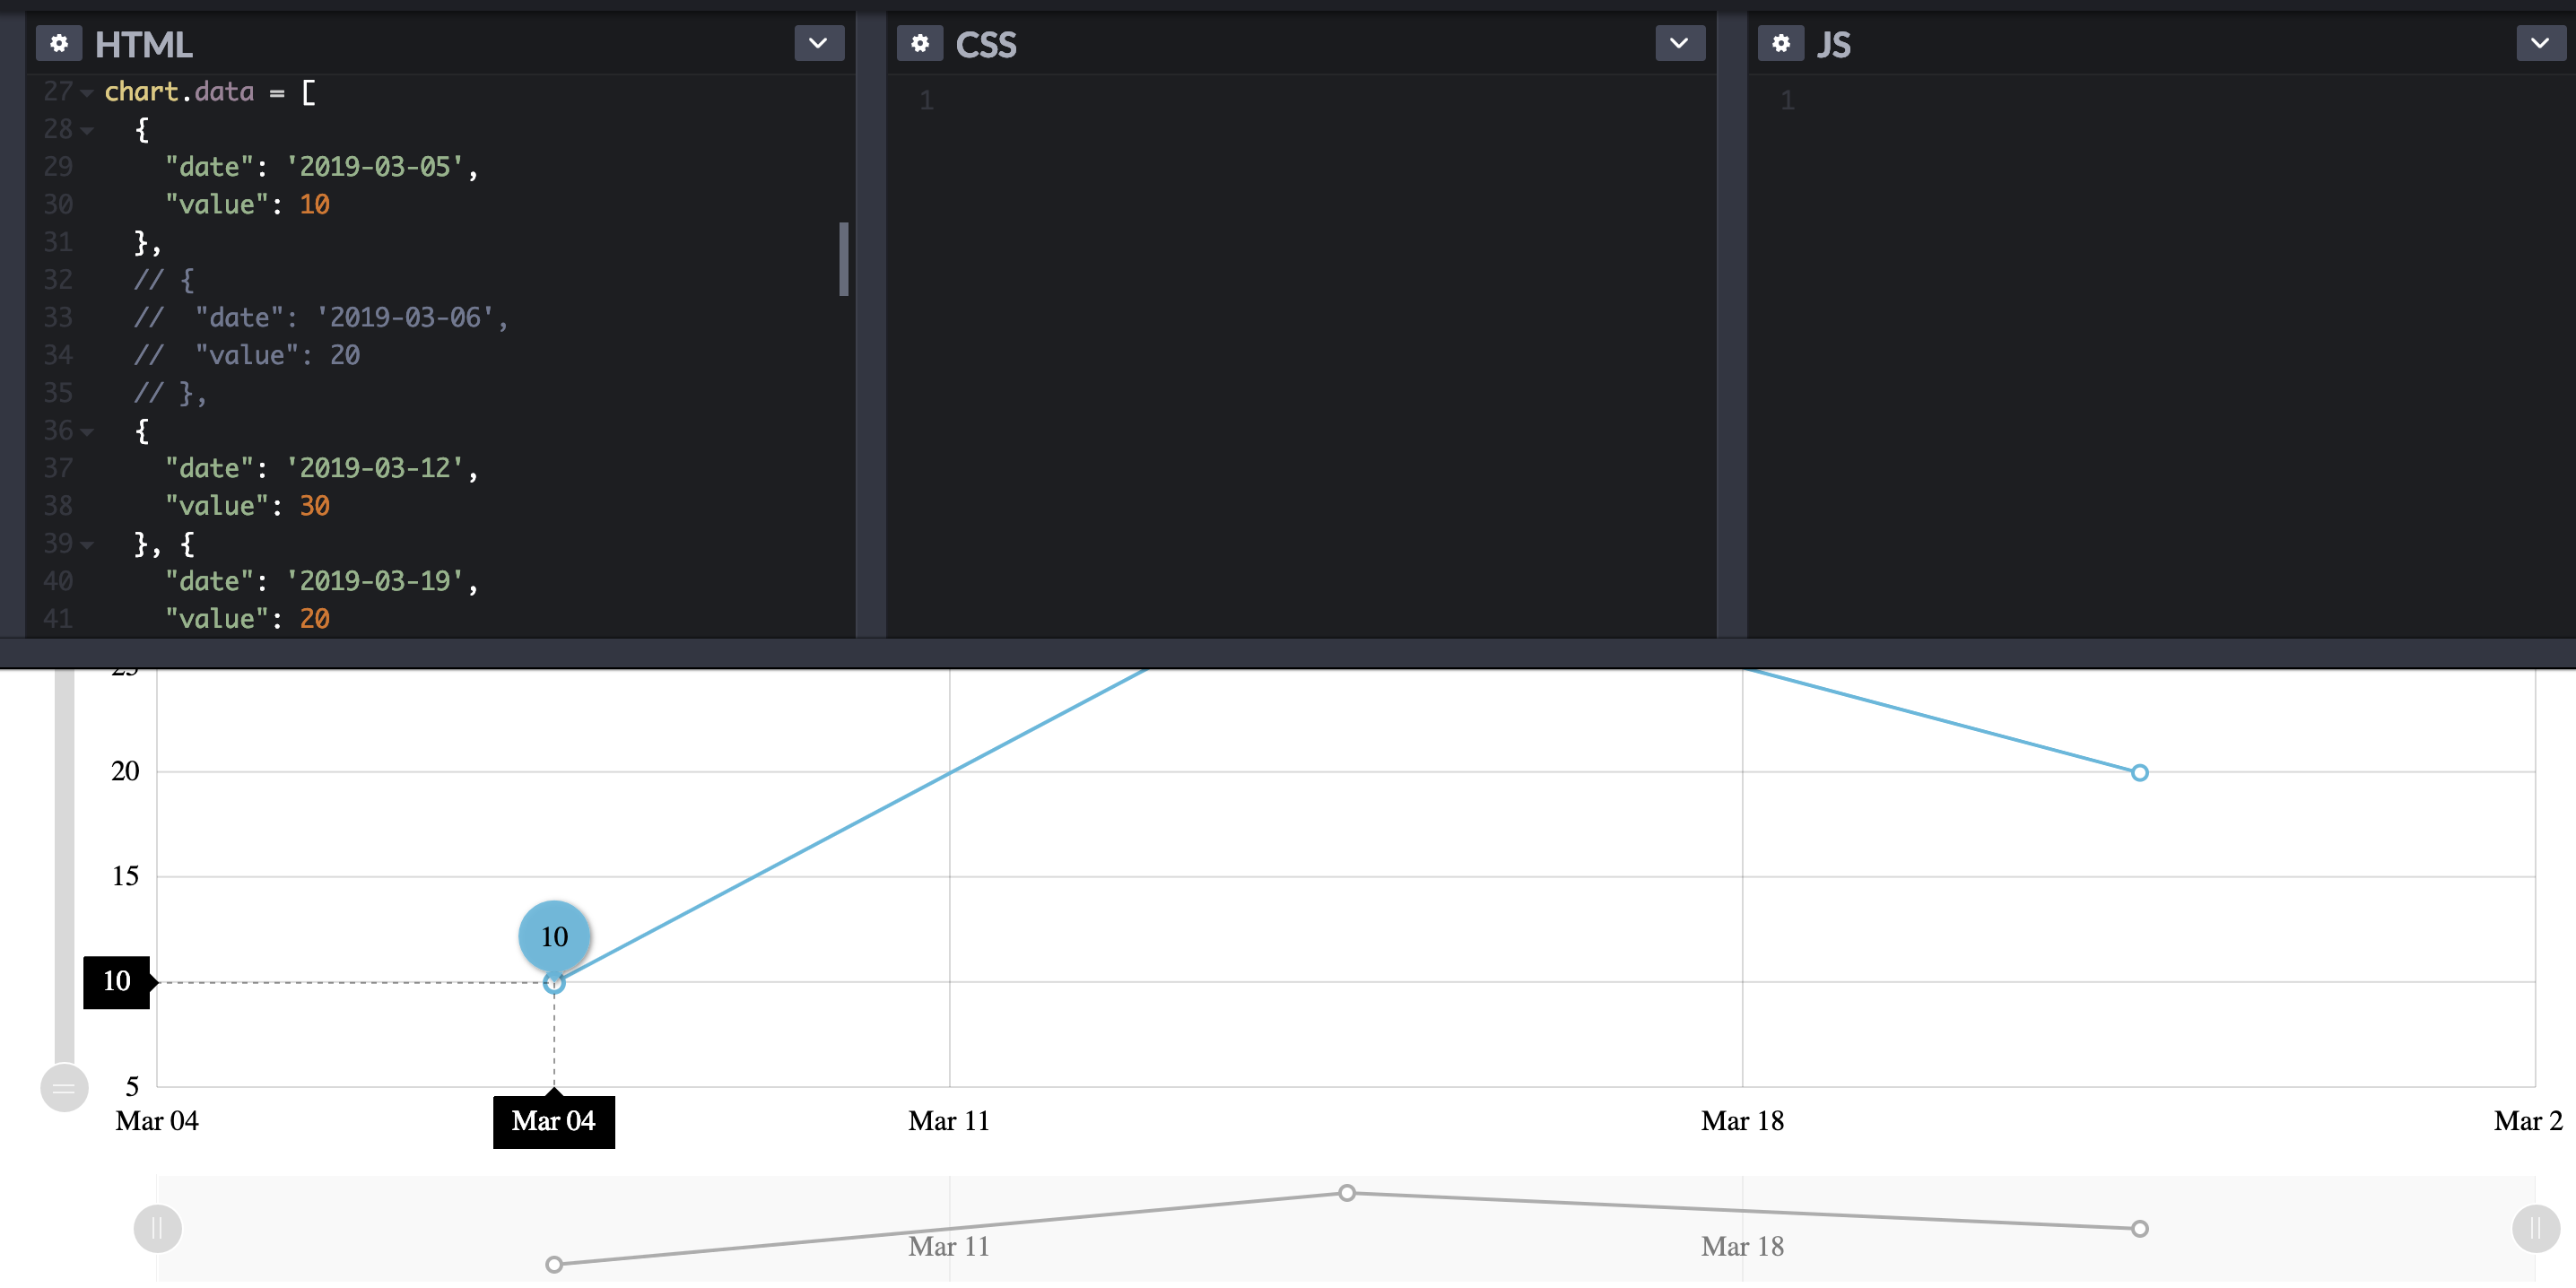Click the JS panel title
2576x1288 pixels.
pos(1834,45)
